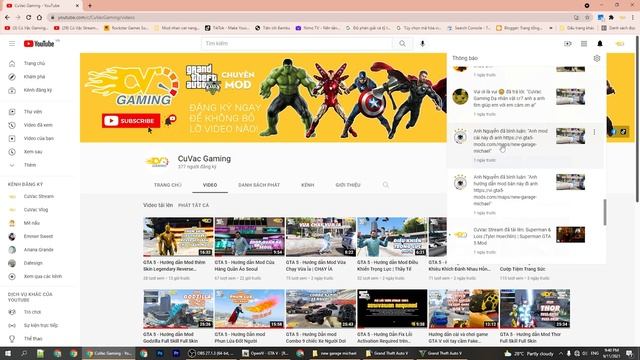Click the YouTube logo
Viewport: 640px width, 360px height.
pyautogui.click(x=39, y=43)
